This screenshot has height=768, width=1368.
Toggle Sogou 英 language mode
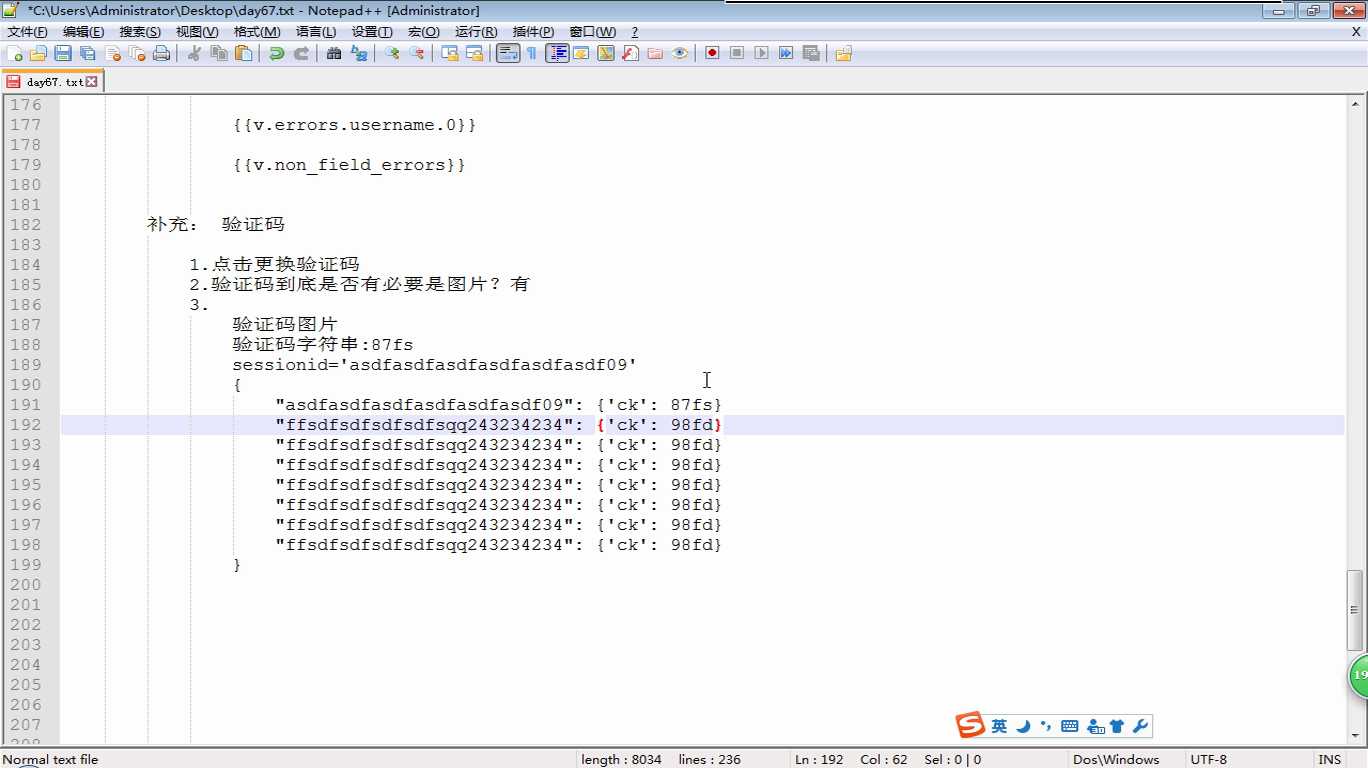[999, 726]
